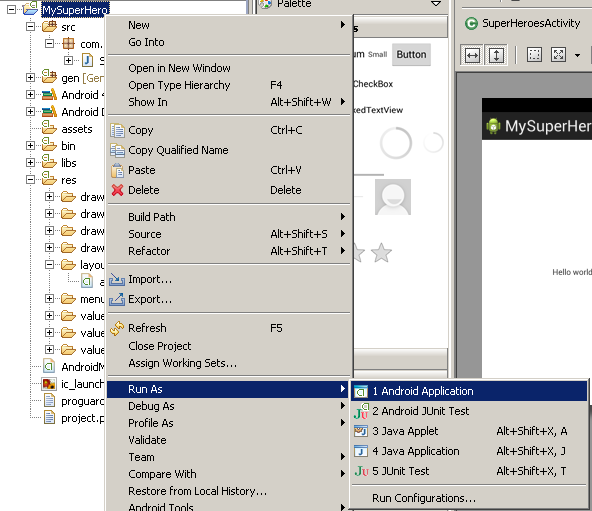
Task: Select 4 Java Application run option
Action: 469,451
